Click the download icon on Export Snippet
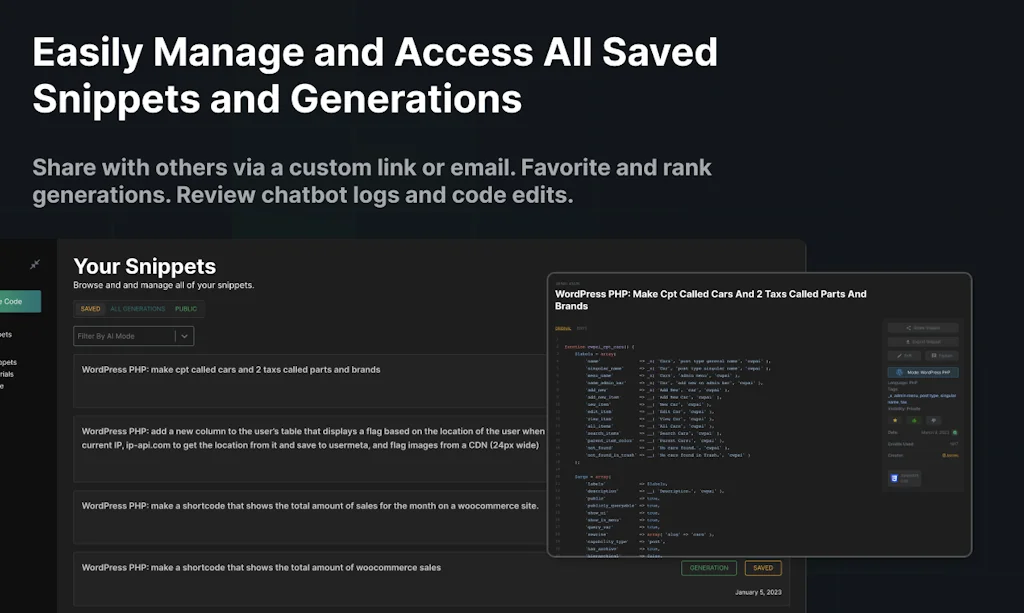 (x=906, y=340)
